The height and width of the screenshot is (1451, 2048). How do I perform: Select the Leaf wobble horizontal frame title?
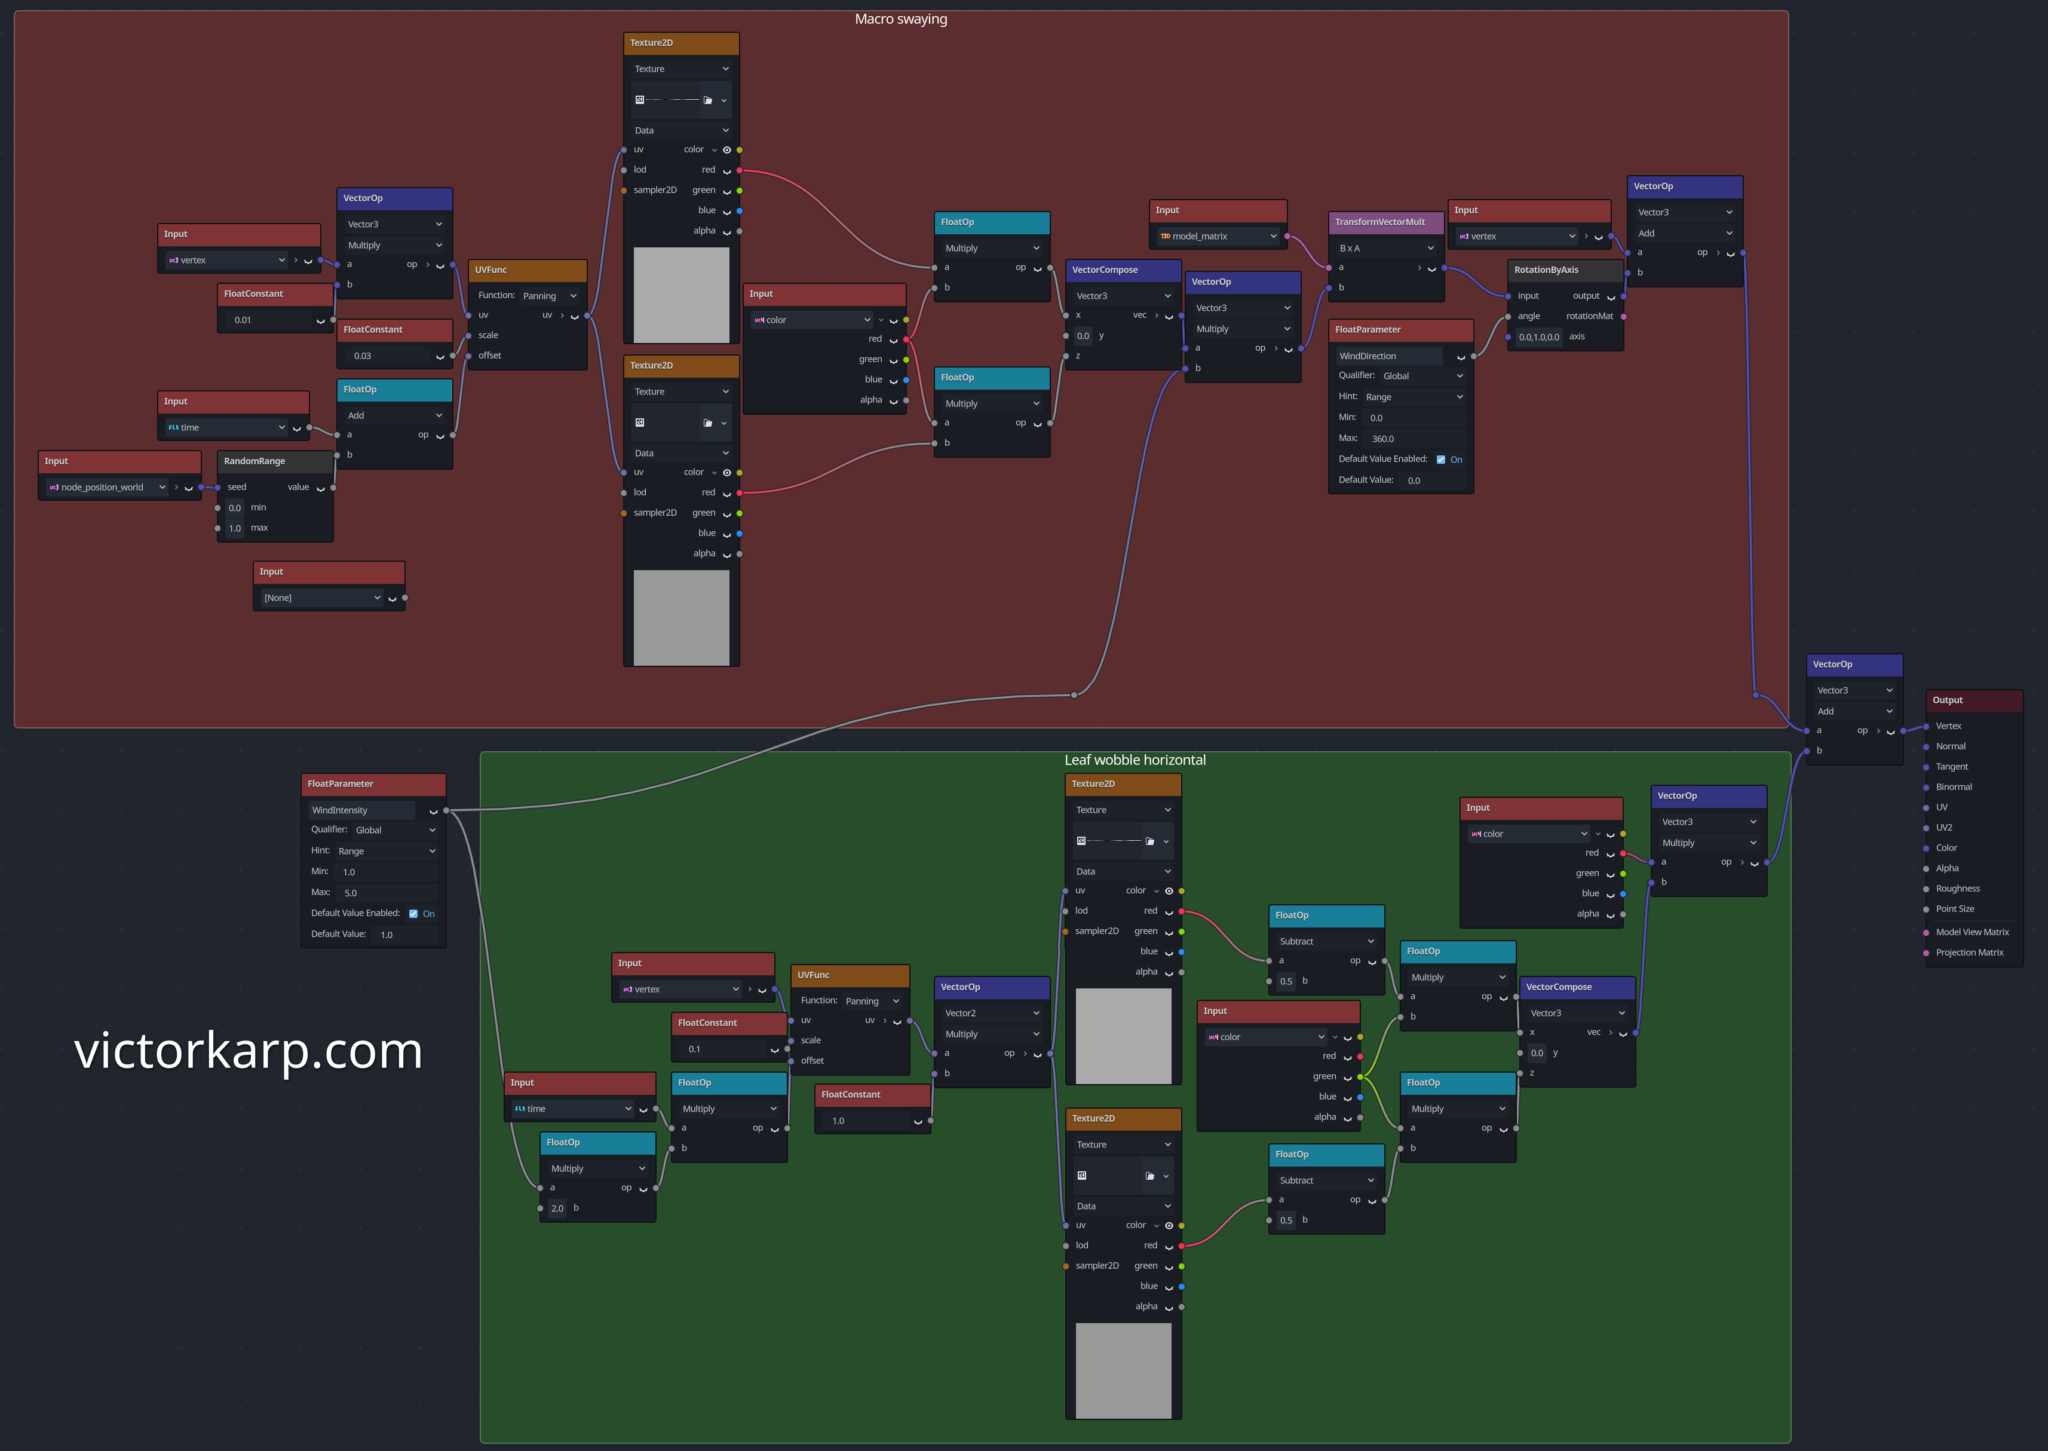click(1135, 760)
